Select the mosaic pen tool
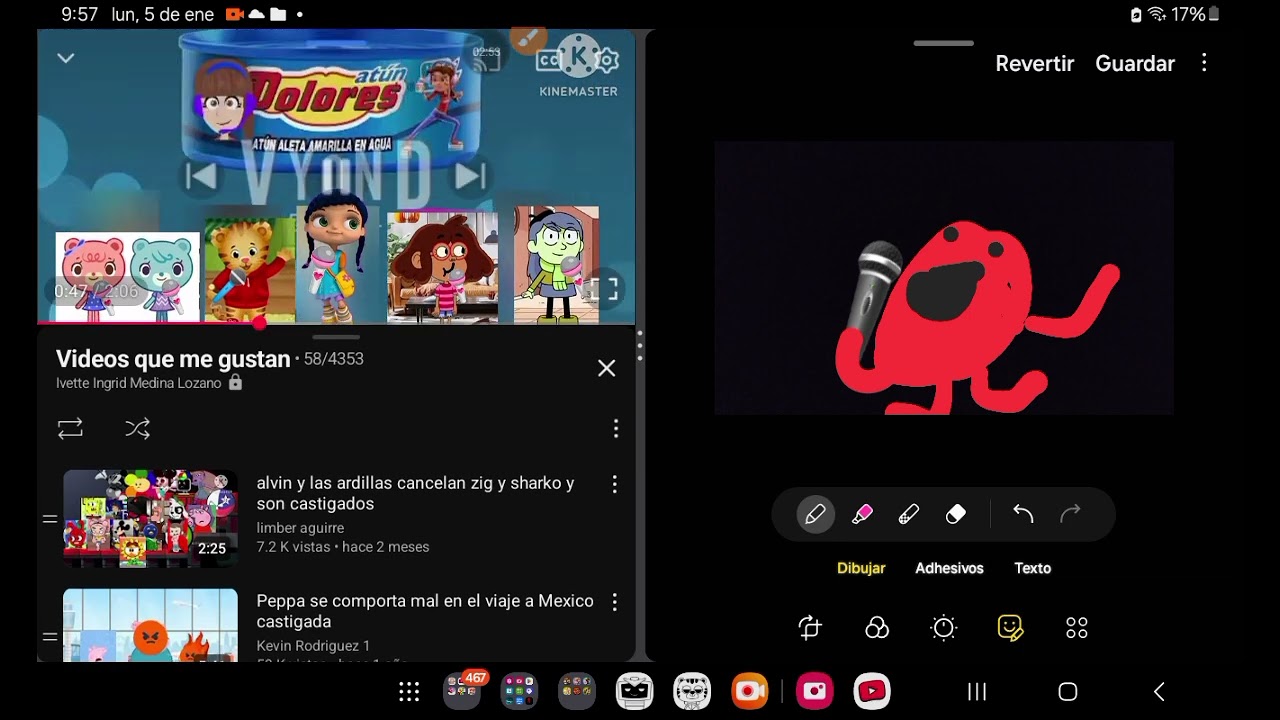Viewport: 1280px width, 720px height. point(909,514)
